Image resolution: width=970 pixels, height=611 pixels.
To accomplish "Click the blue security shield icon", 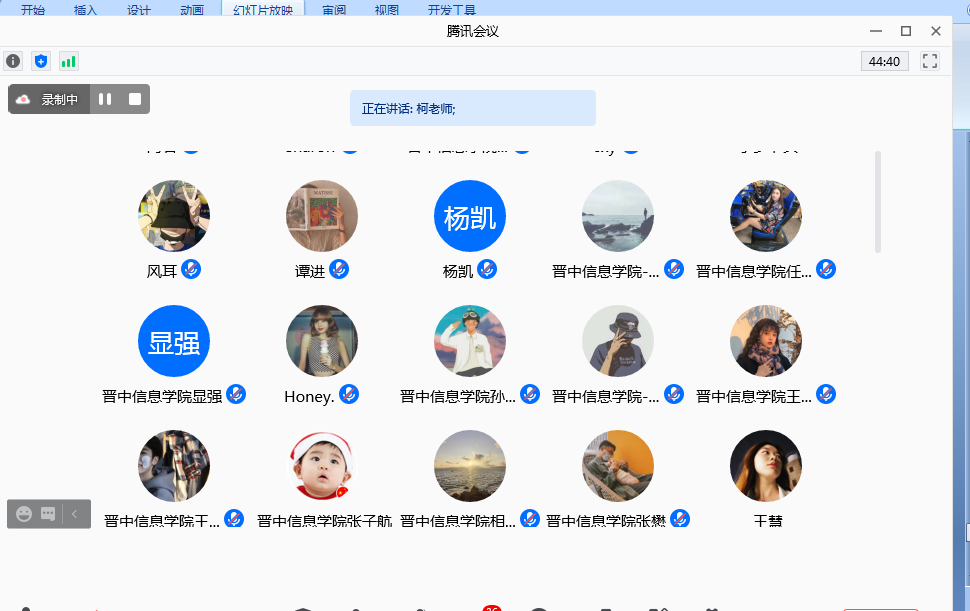I will point(41,61).
